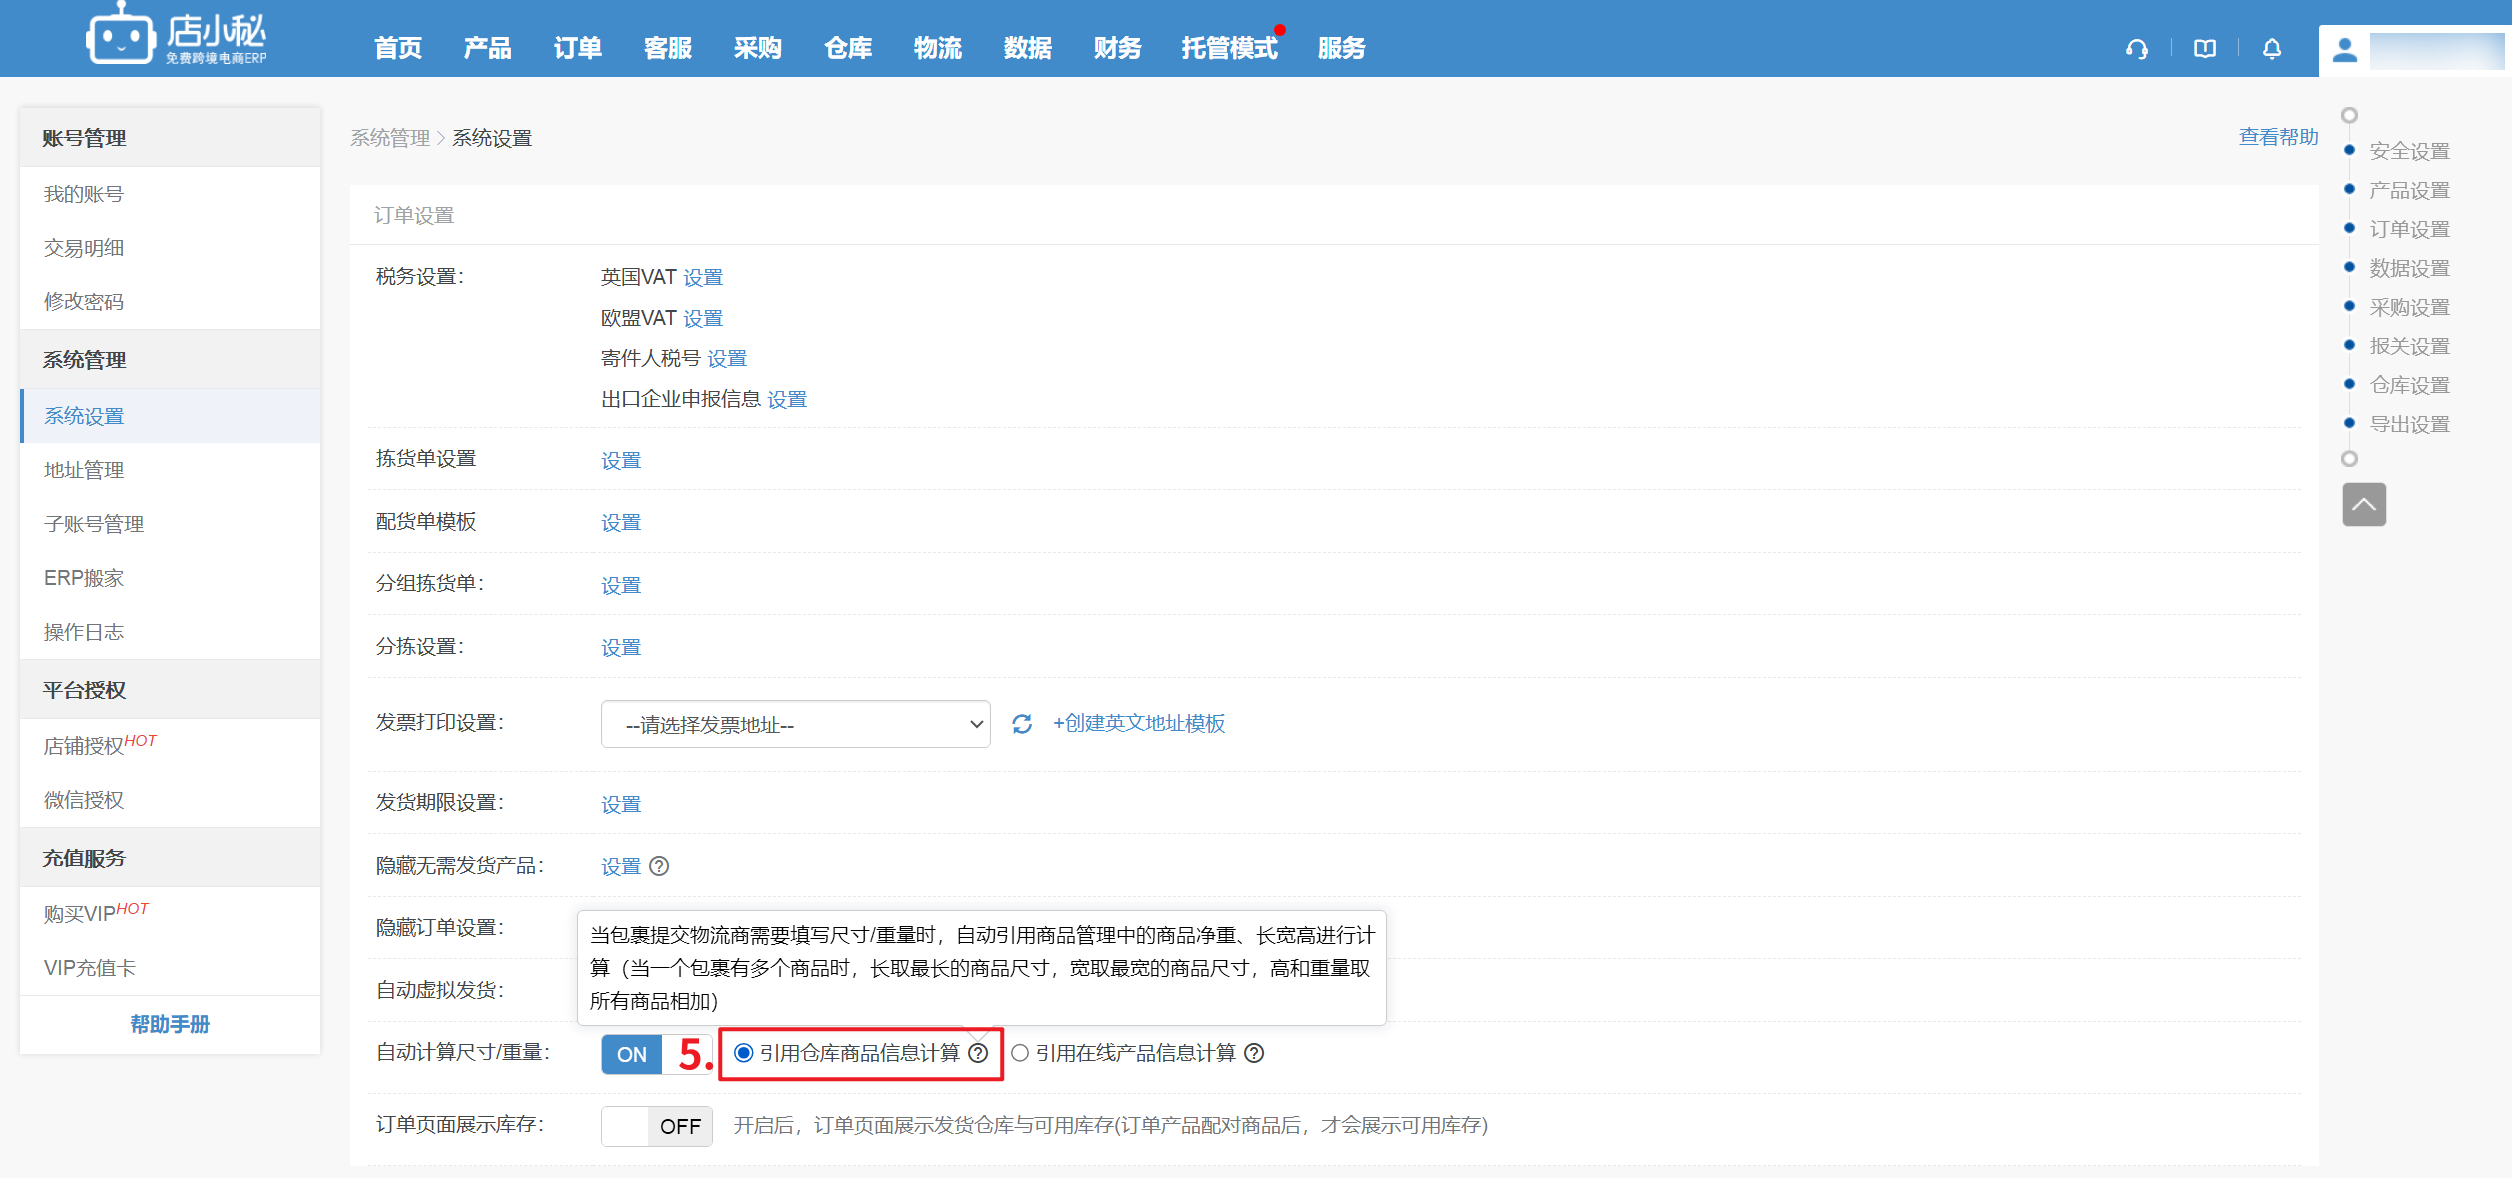Viewport: 2512px width, 1178px height.
Task: Click the customer service headset icon
Action: coord(2137,49)
